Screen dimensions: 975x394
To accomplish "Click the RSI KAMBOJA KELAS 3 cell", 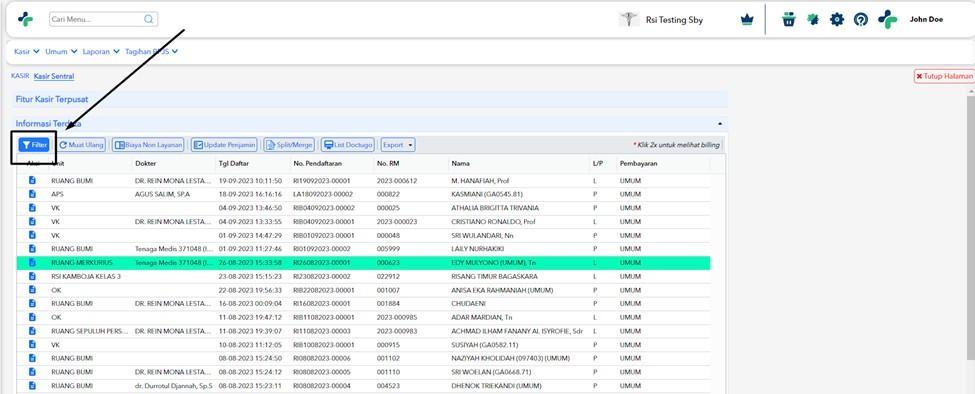I will click(x=86, y=276).
